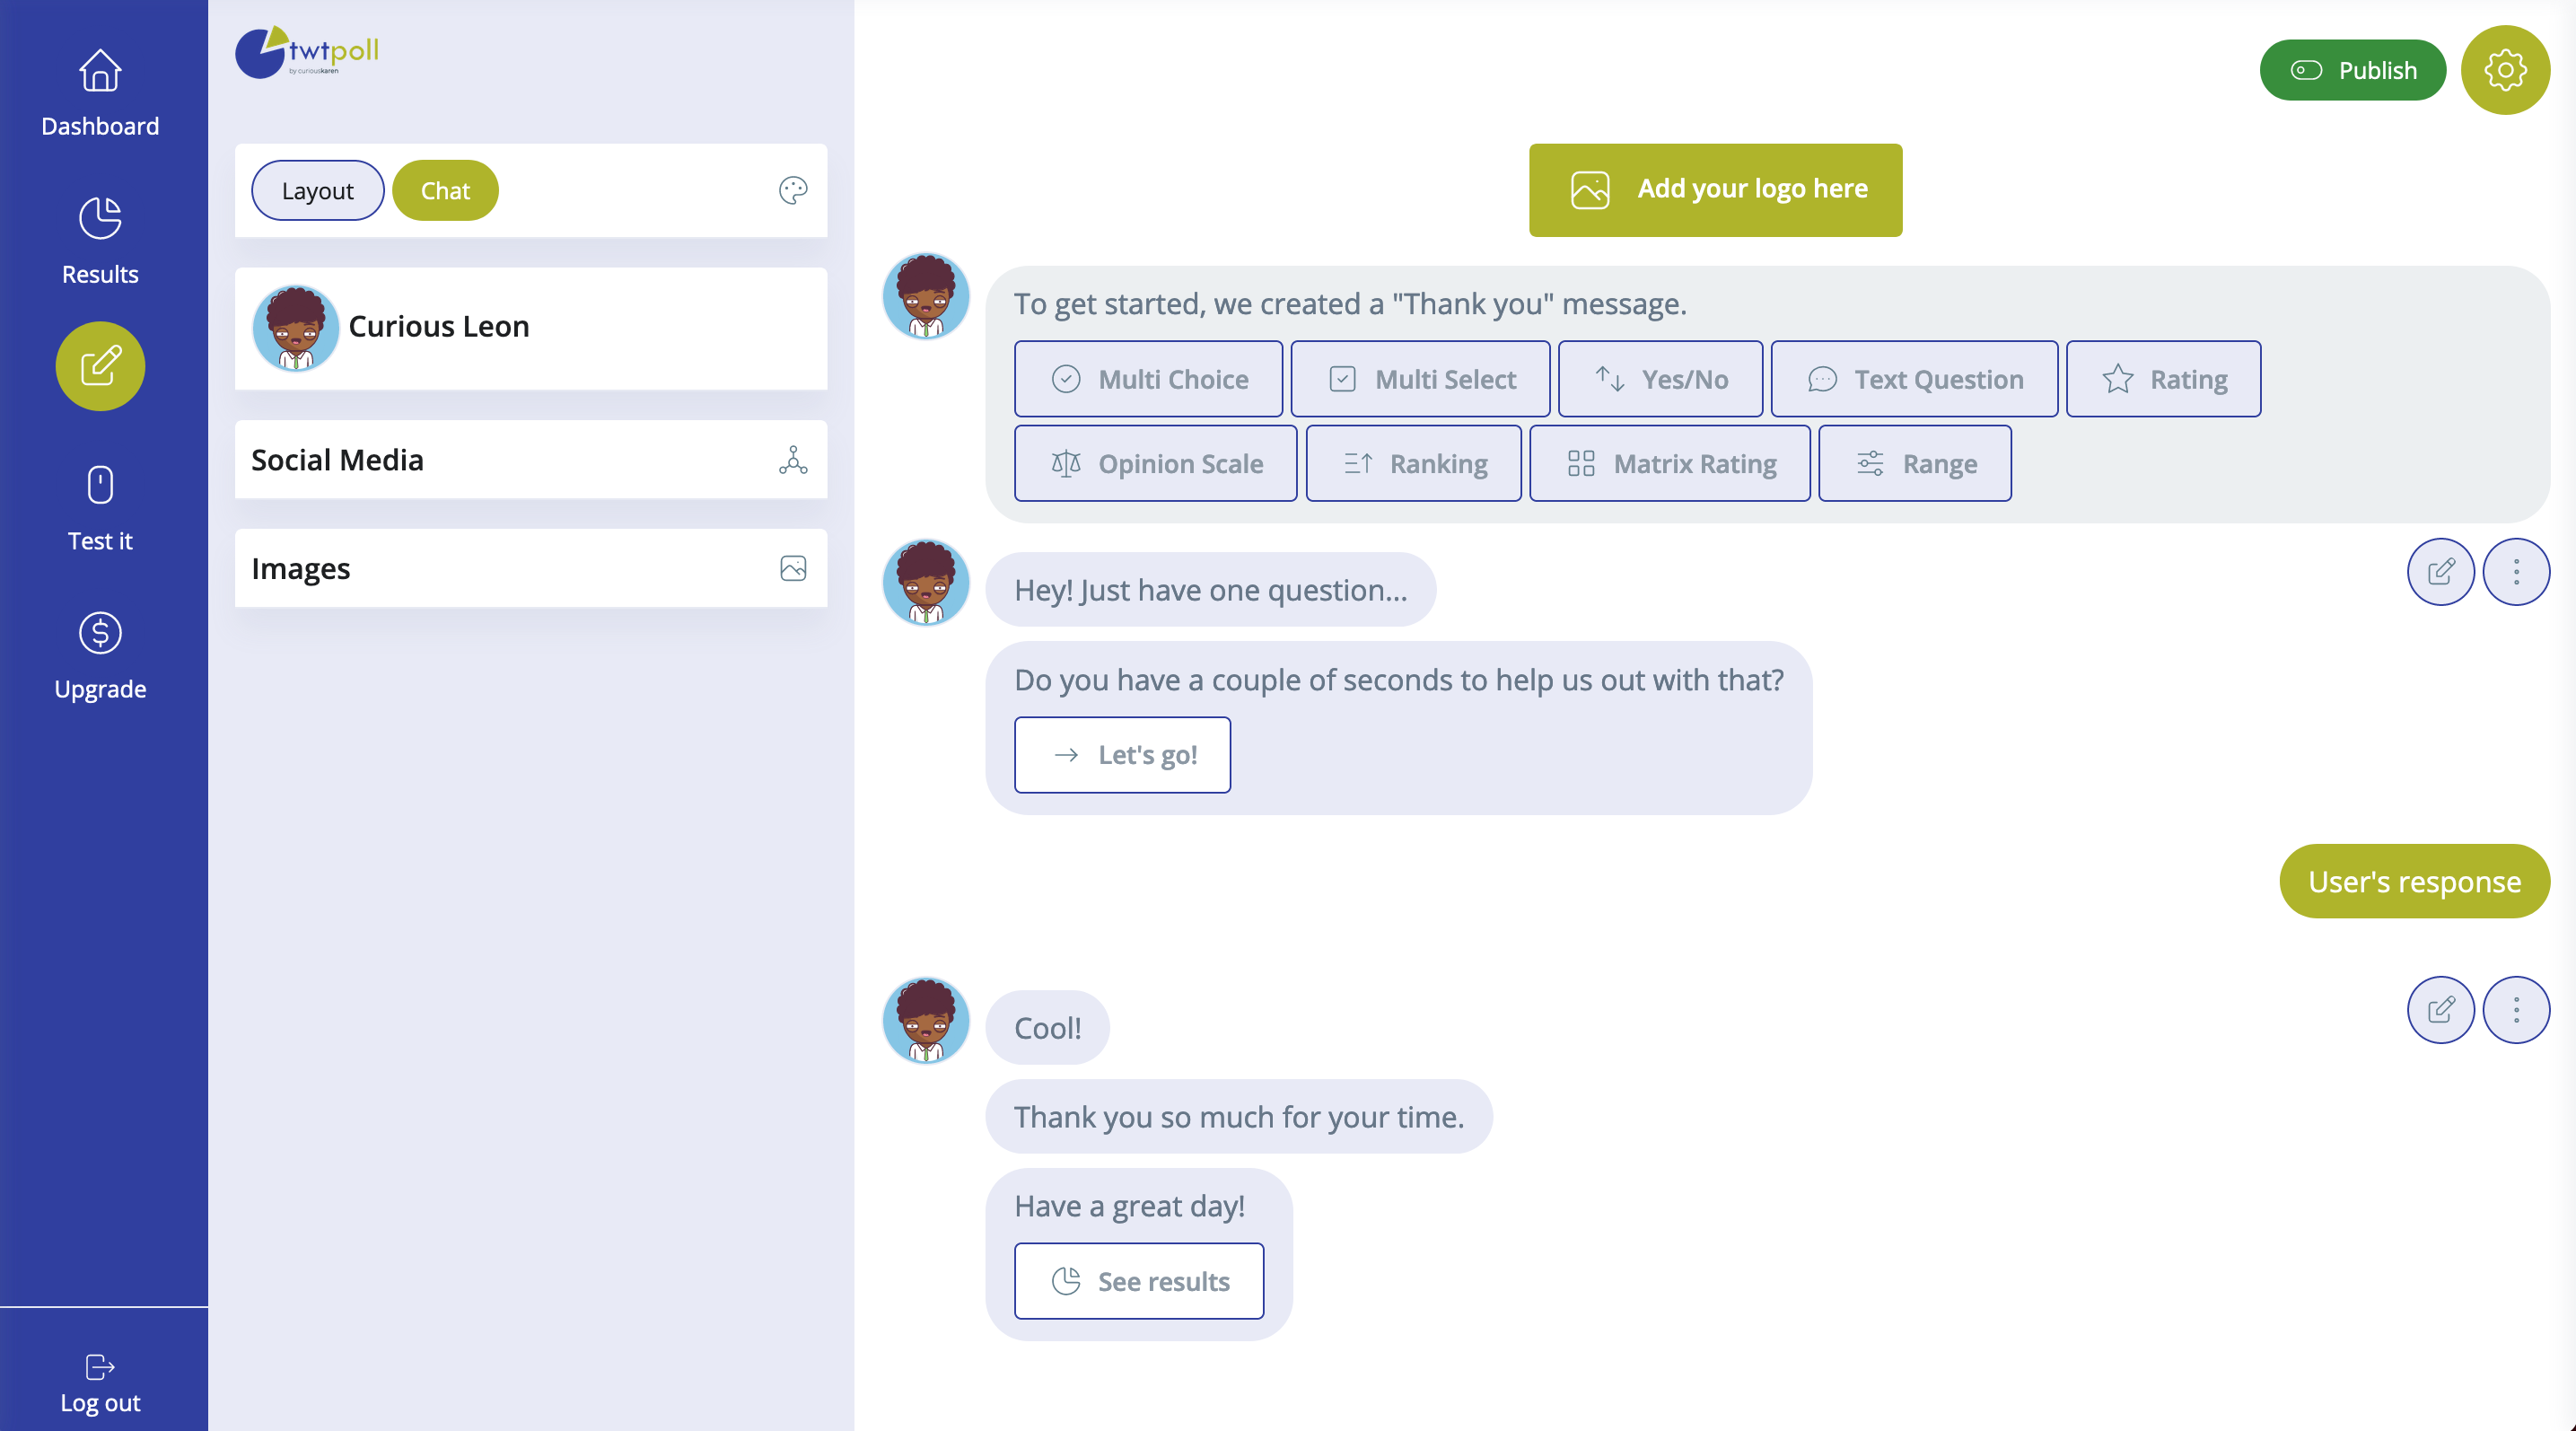Select the Multi Choice question type
Image resolution: width=2576 pixels, height=1431 pixels.
pyautogui.click(x=1148, y=379)
